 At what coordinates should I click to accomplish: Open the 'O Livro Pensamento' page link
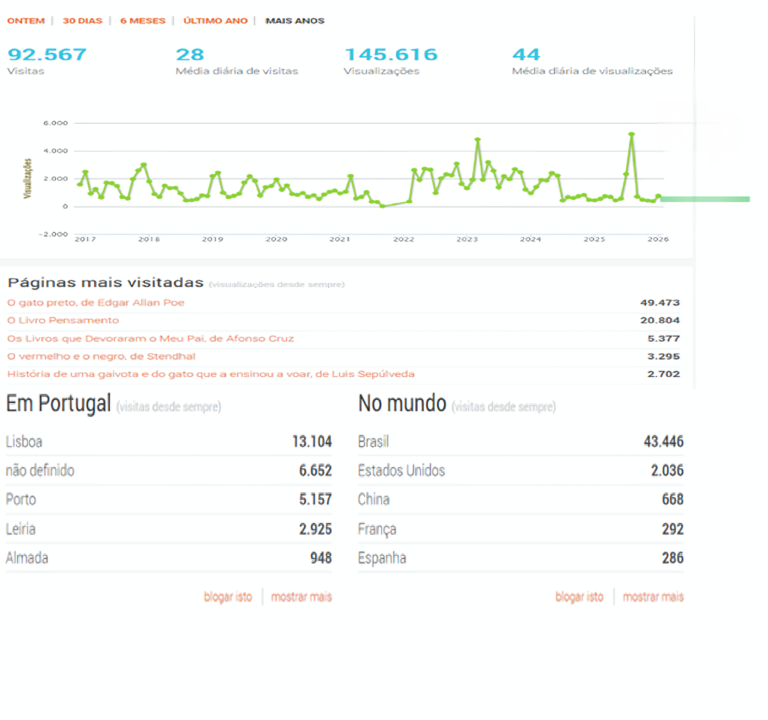63,320
